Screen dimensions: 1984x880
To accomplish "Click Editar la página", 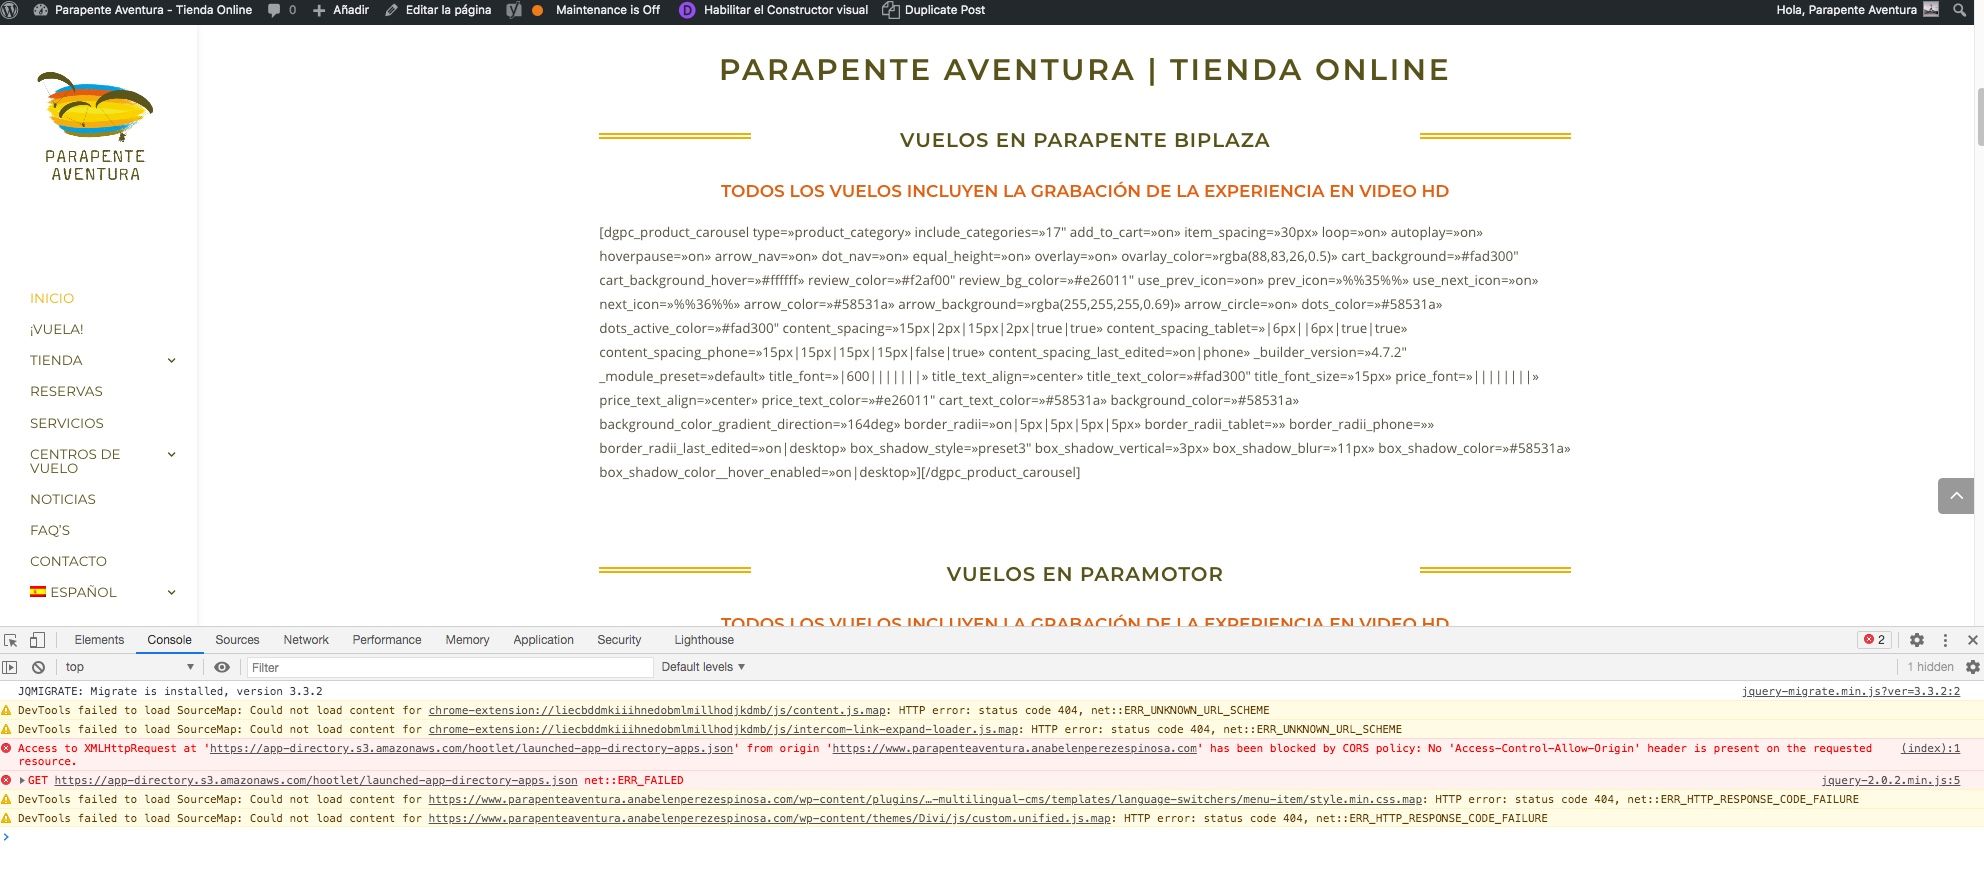I will 438,10.
